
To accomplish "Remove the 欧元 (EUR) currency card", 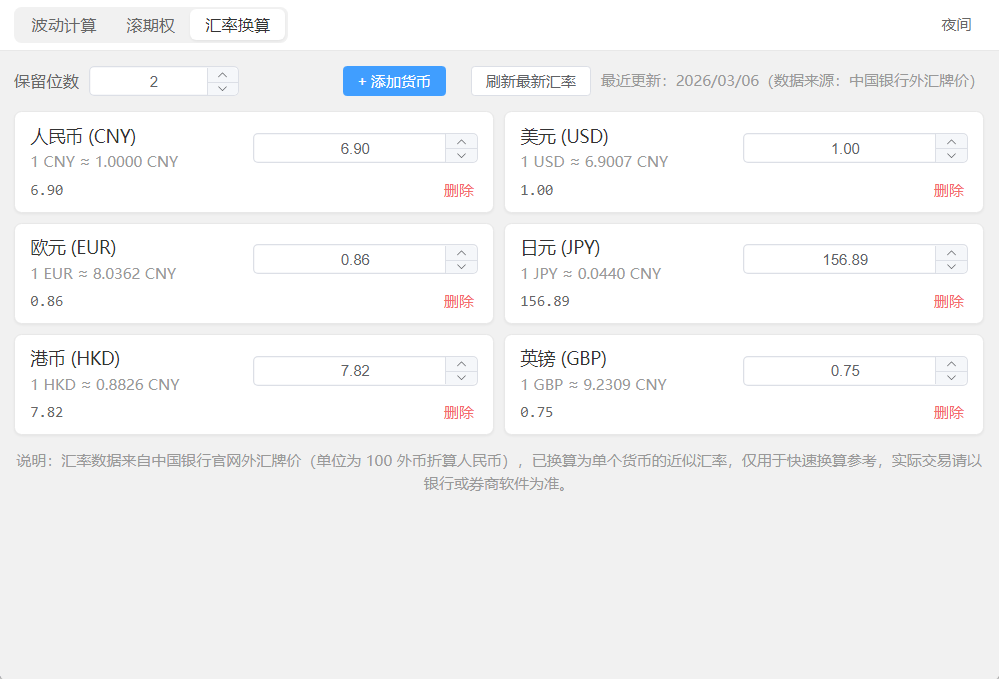I will tap(458, 301).
